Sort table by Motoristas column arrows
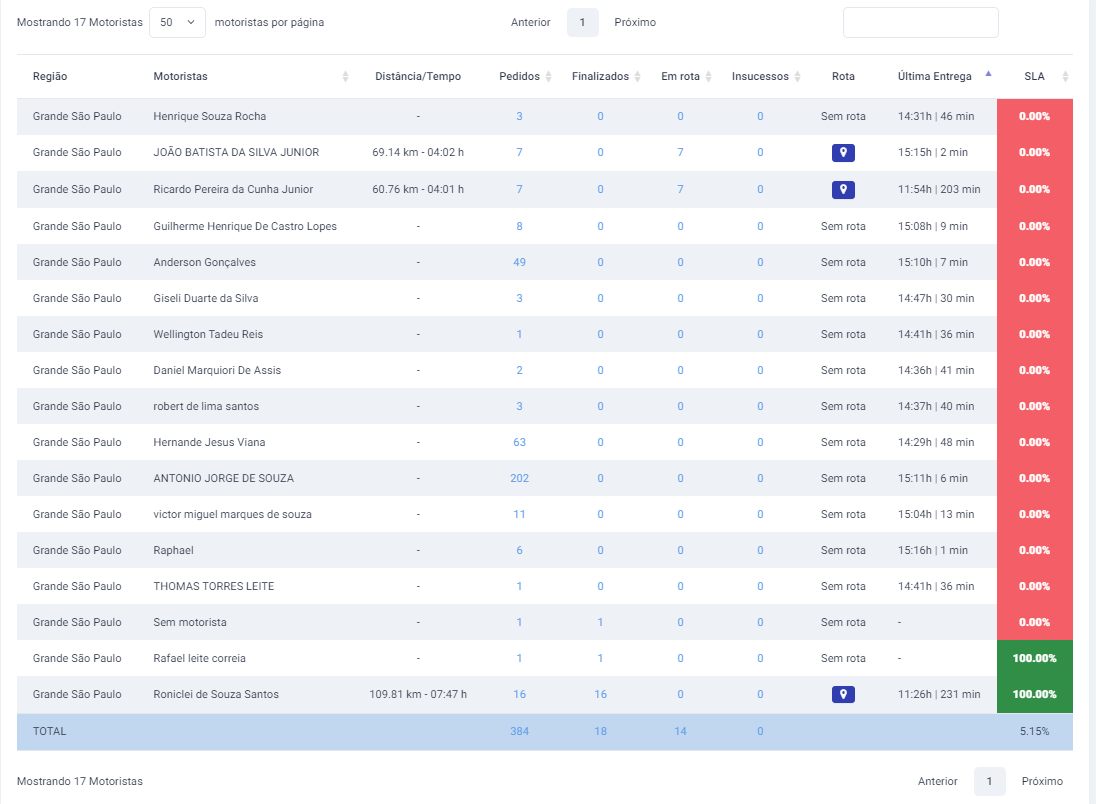The width and height of the screenshot is (1096, 804). [x=345, y=76]
